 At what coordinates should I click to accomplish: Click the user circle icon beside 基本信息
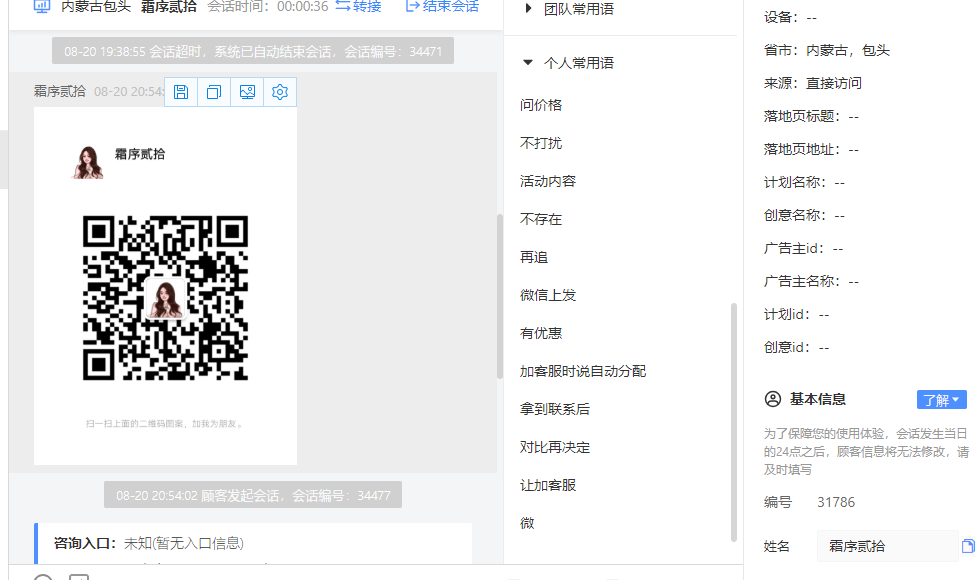pos(773,399)
